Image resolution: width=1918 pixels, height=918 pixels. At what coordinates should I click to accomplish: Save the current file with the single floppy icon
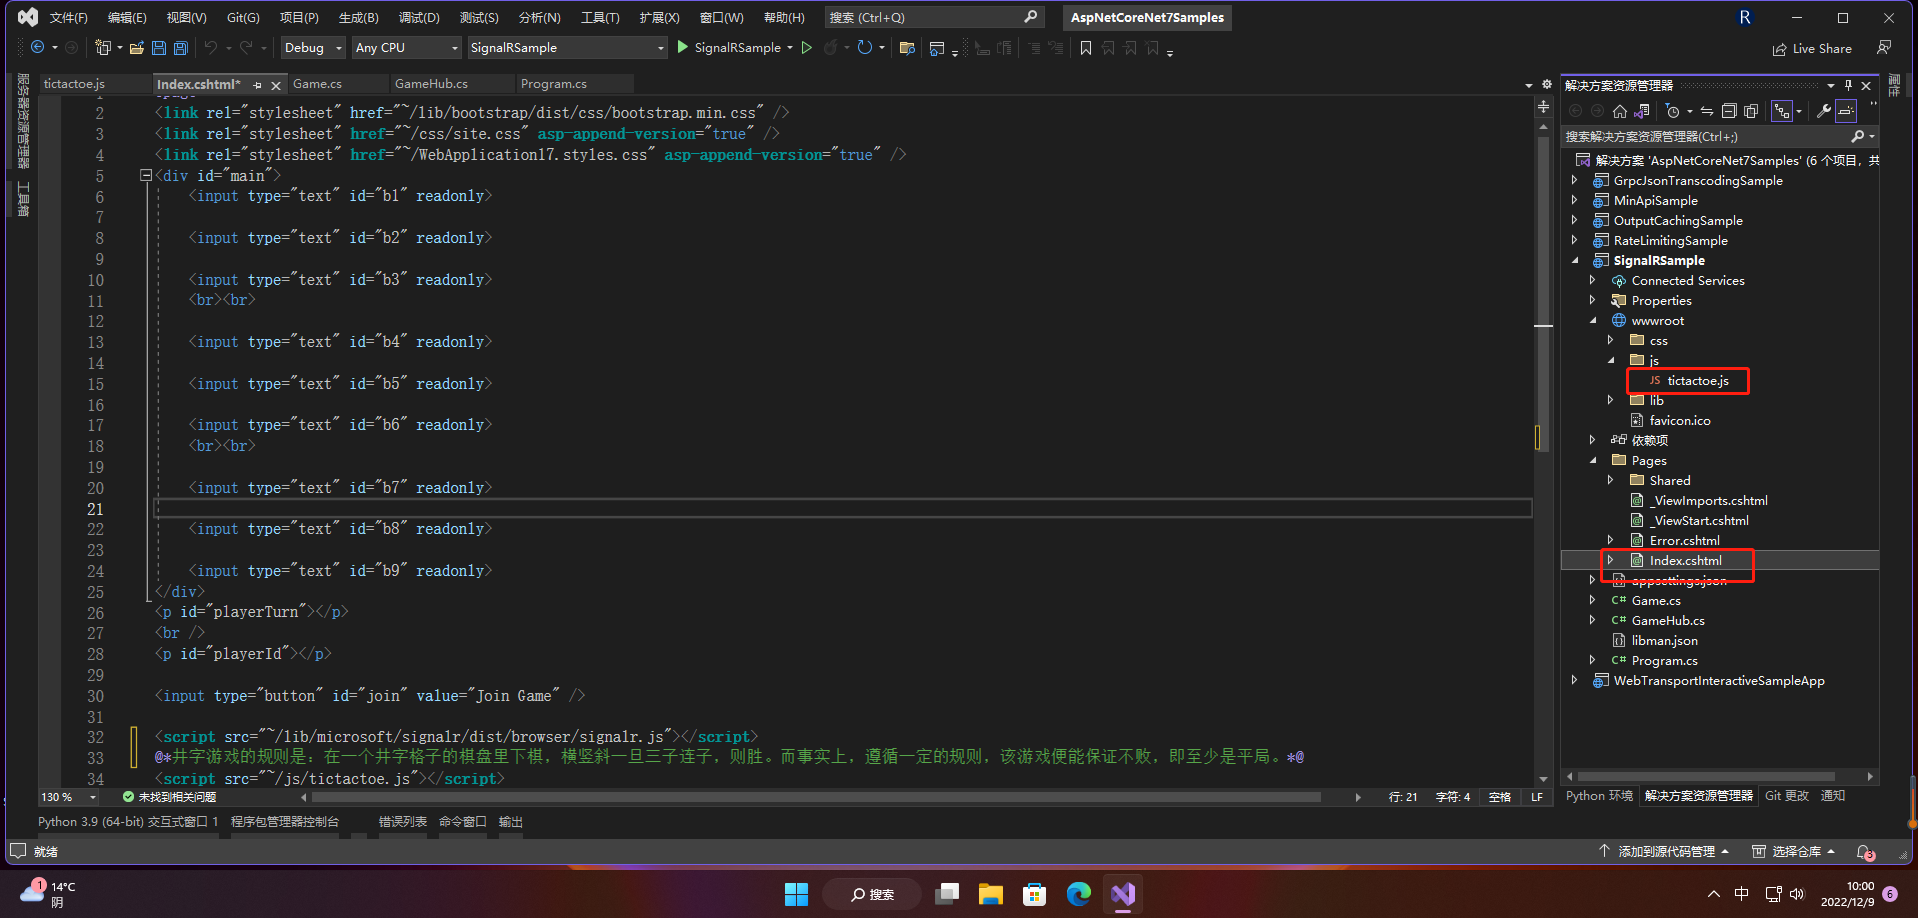(159, 48)
